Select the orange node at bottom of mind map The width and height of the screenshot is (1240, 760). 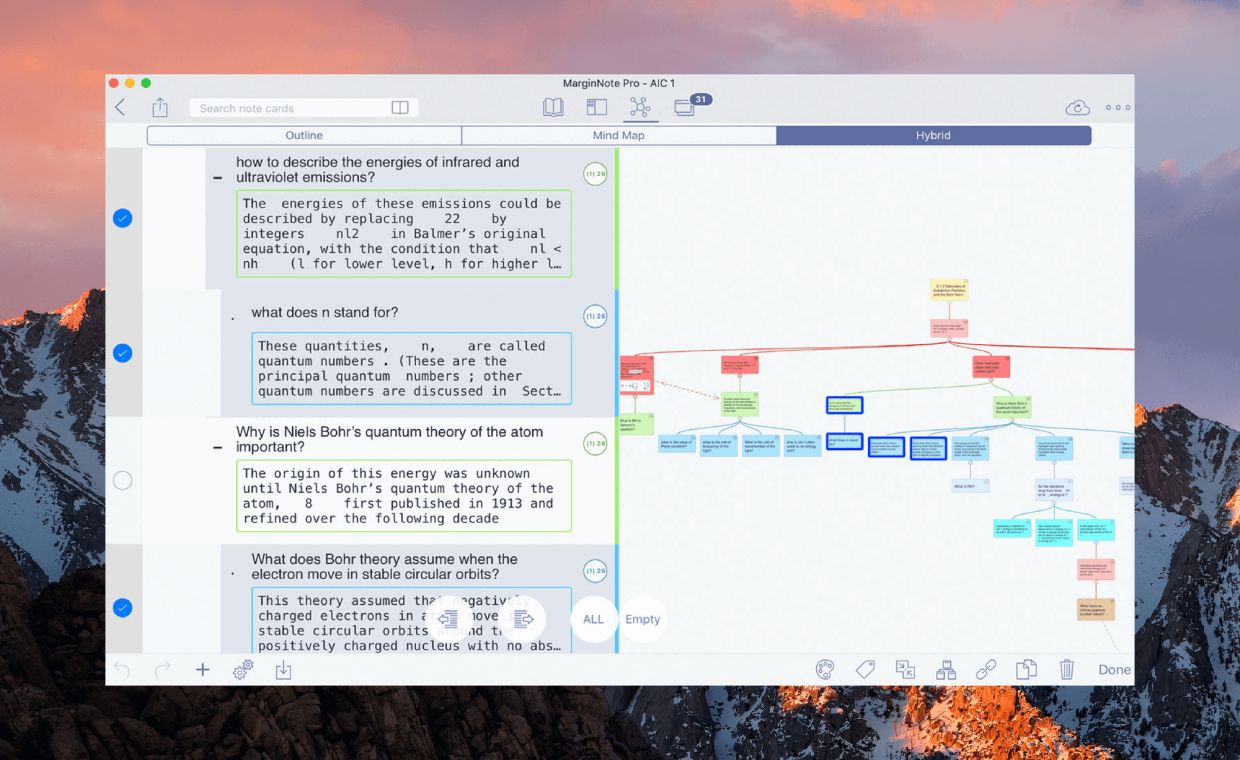tap(1096, 609)
